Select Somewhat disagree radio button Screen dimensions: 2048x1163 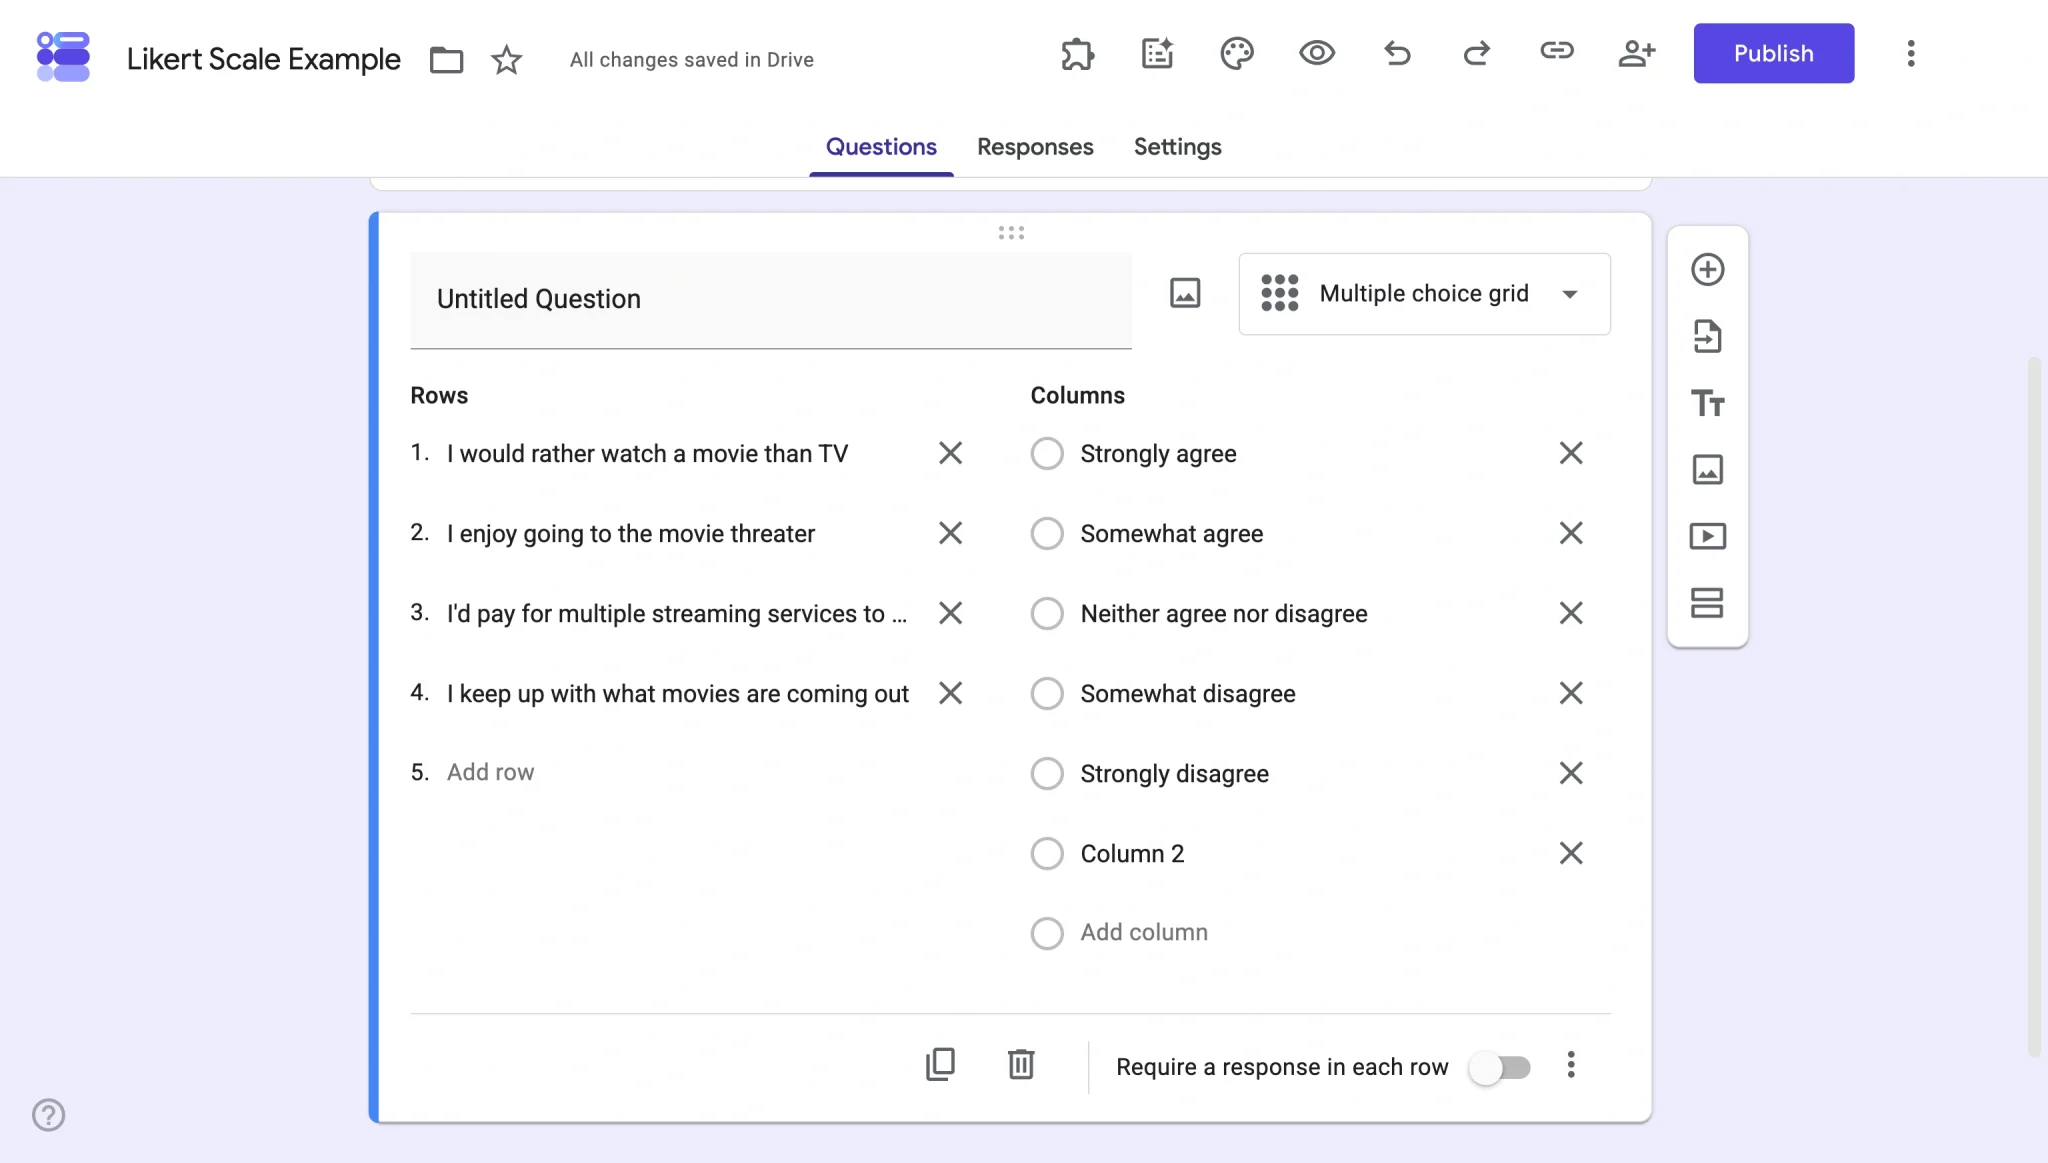[x=1047, y=693]
